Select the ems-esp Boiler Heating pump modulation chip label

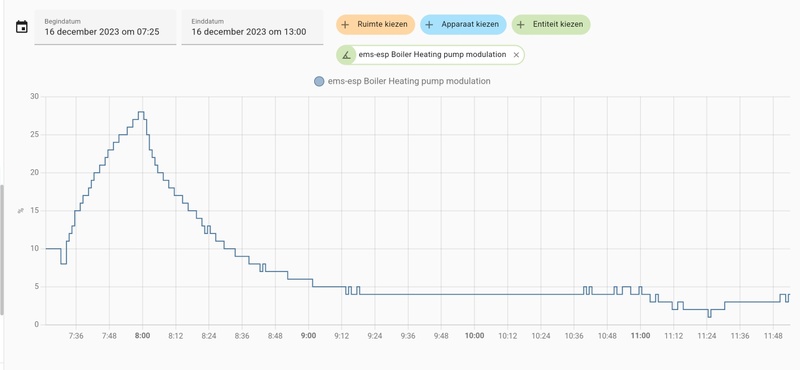coord(432,55)
